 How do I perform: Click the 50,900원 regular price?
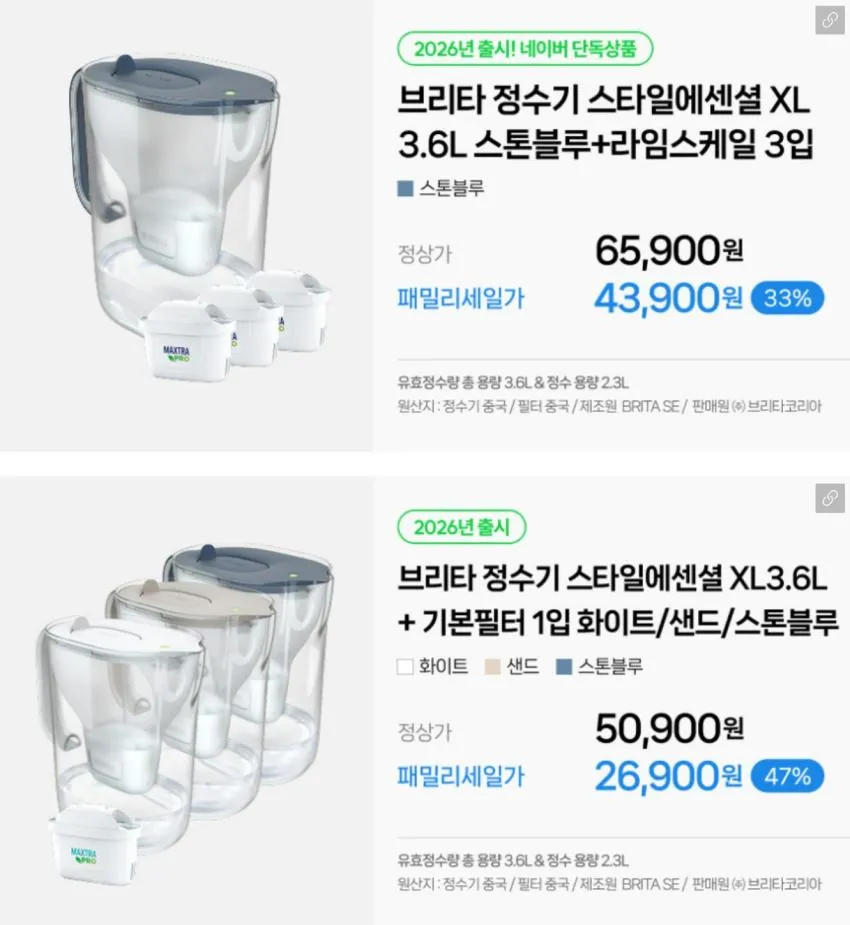point(669,729)
